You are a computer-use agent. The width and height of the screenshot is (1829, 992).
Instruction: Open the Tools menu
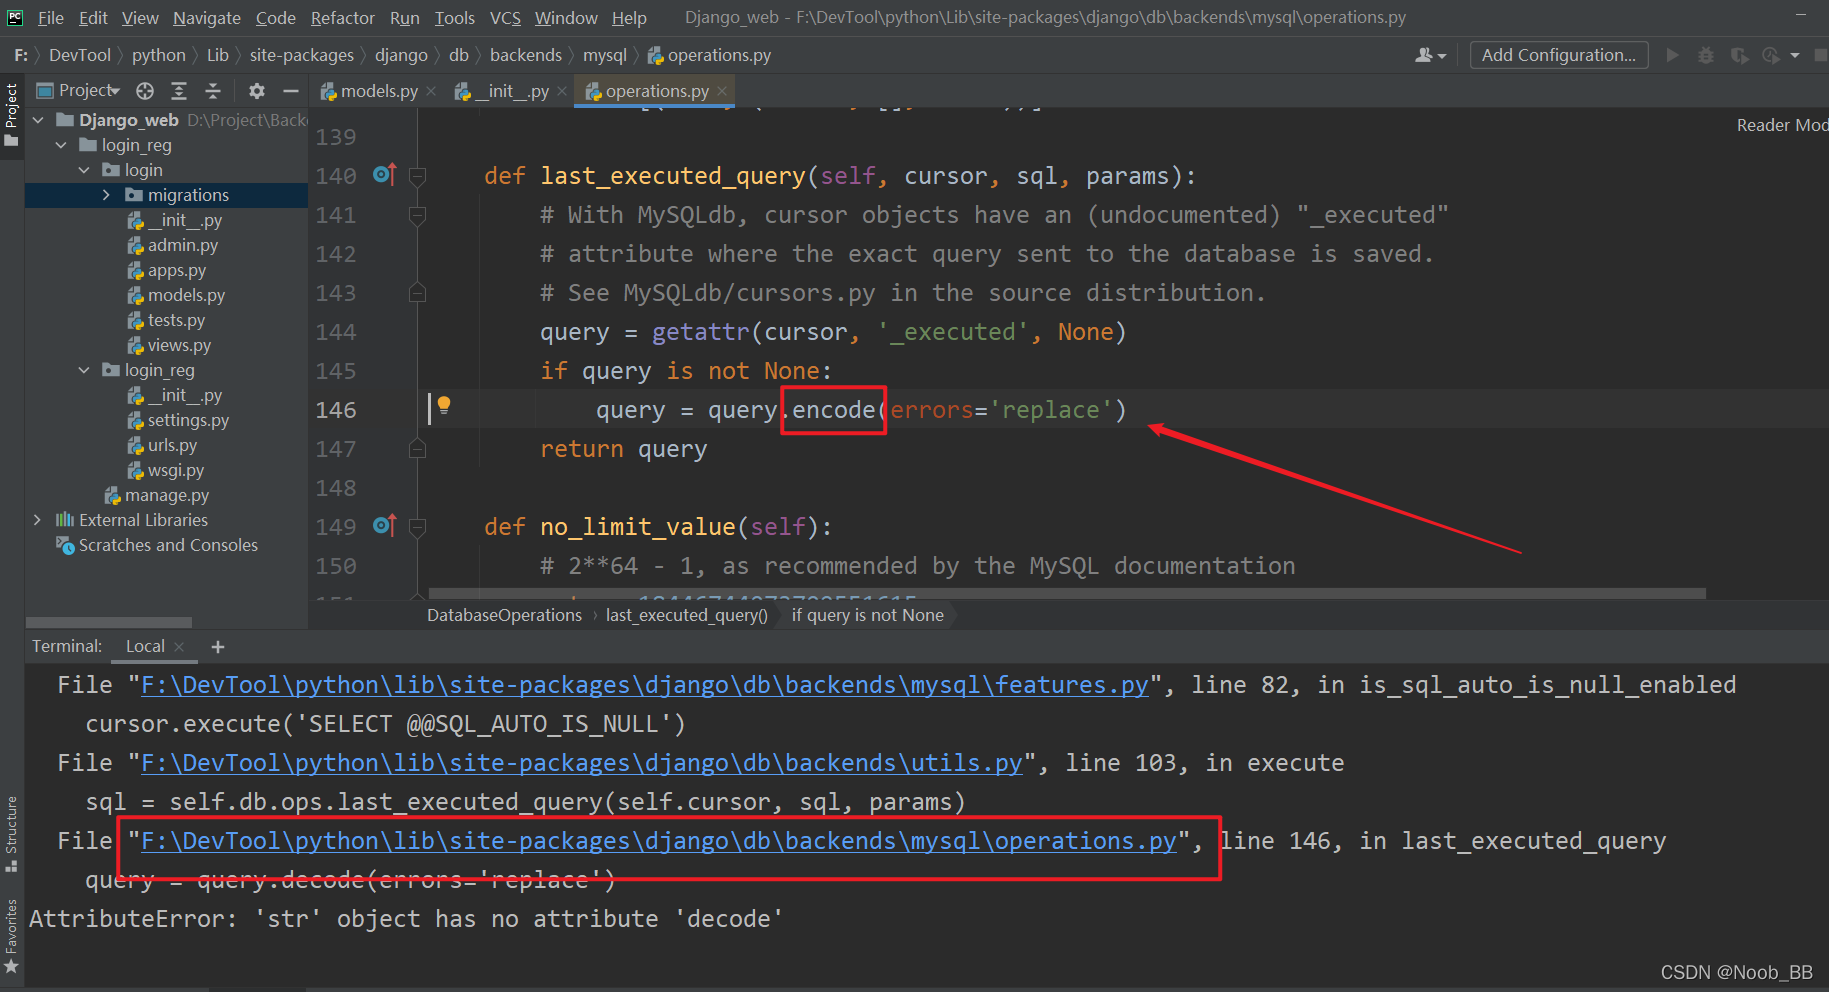click(x=455, y=18)
